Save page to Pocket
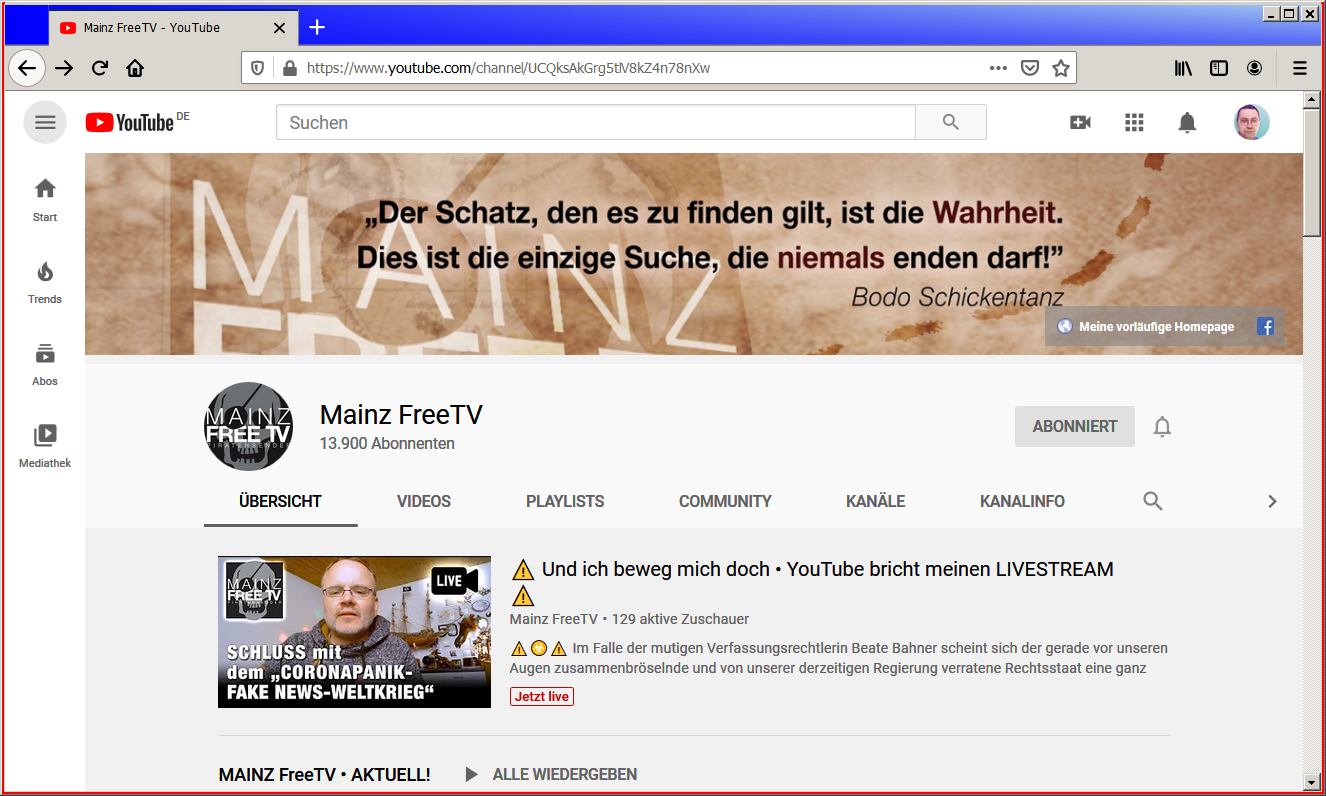The height and width of the screenshot is (796, 1326). click(x=1029, y=68)
